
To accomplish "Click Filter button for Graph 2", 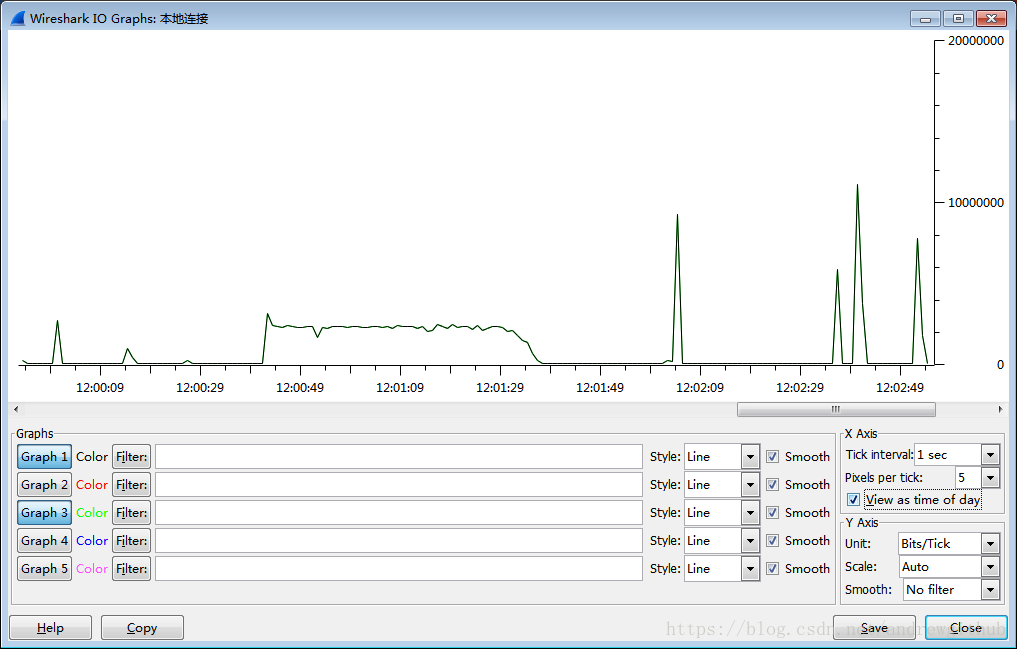I will coord(132,484).
